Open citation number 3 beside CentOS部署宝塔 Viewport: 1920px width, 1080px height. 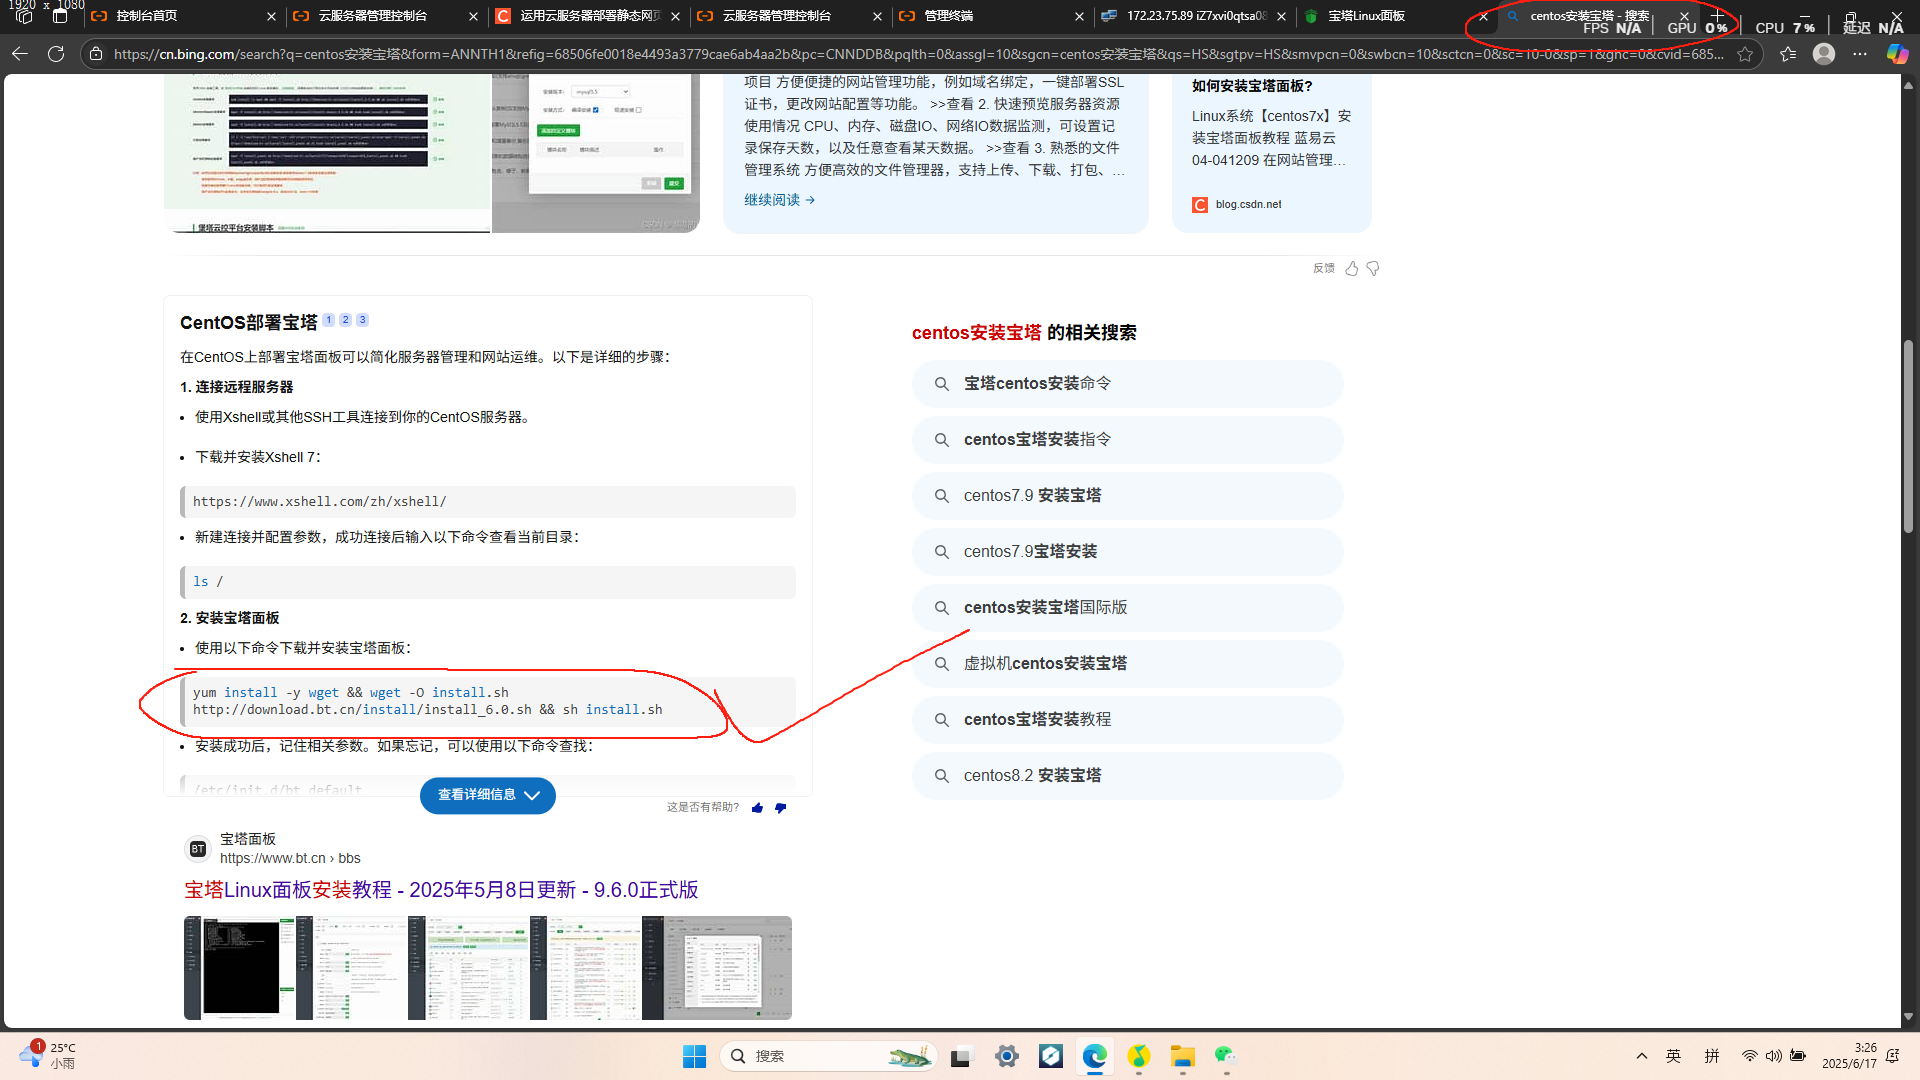[362, 320]
